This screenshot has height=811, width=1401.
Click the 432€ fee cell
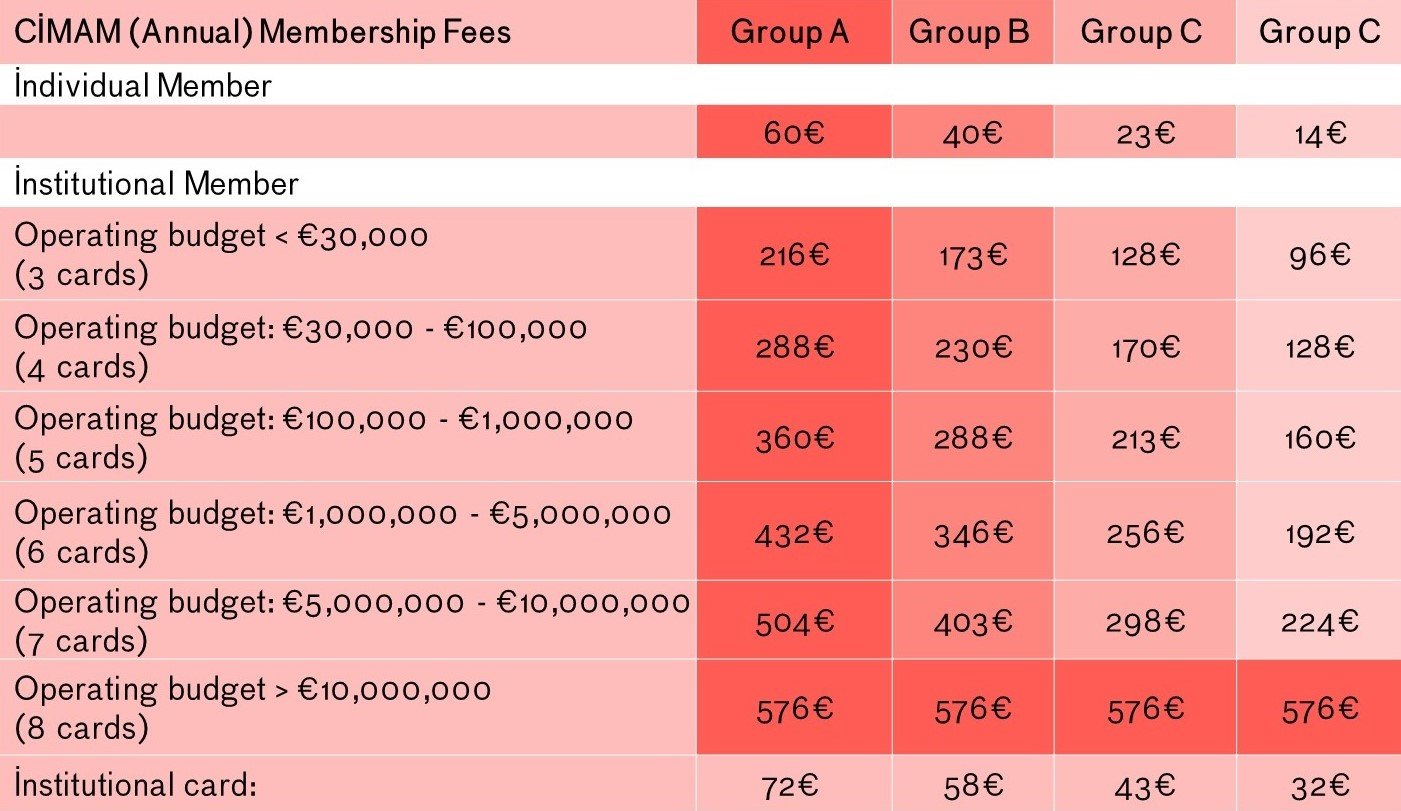(x=793, y=532)
